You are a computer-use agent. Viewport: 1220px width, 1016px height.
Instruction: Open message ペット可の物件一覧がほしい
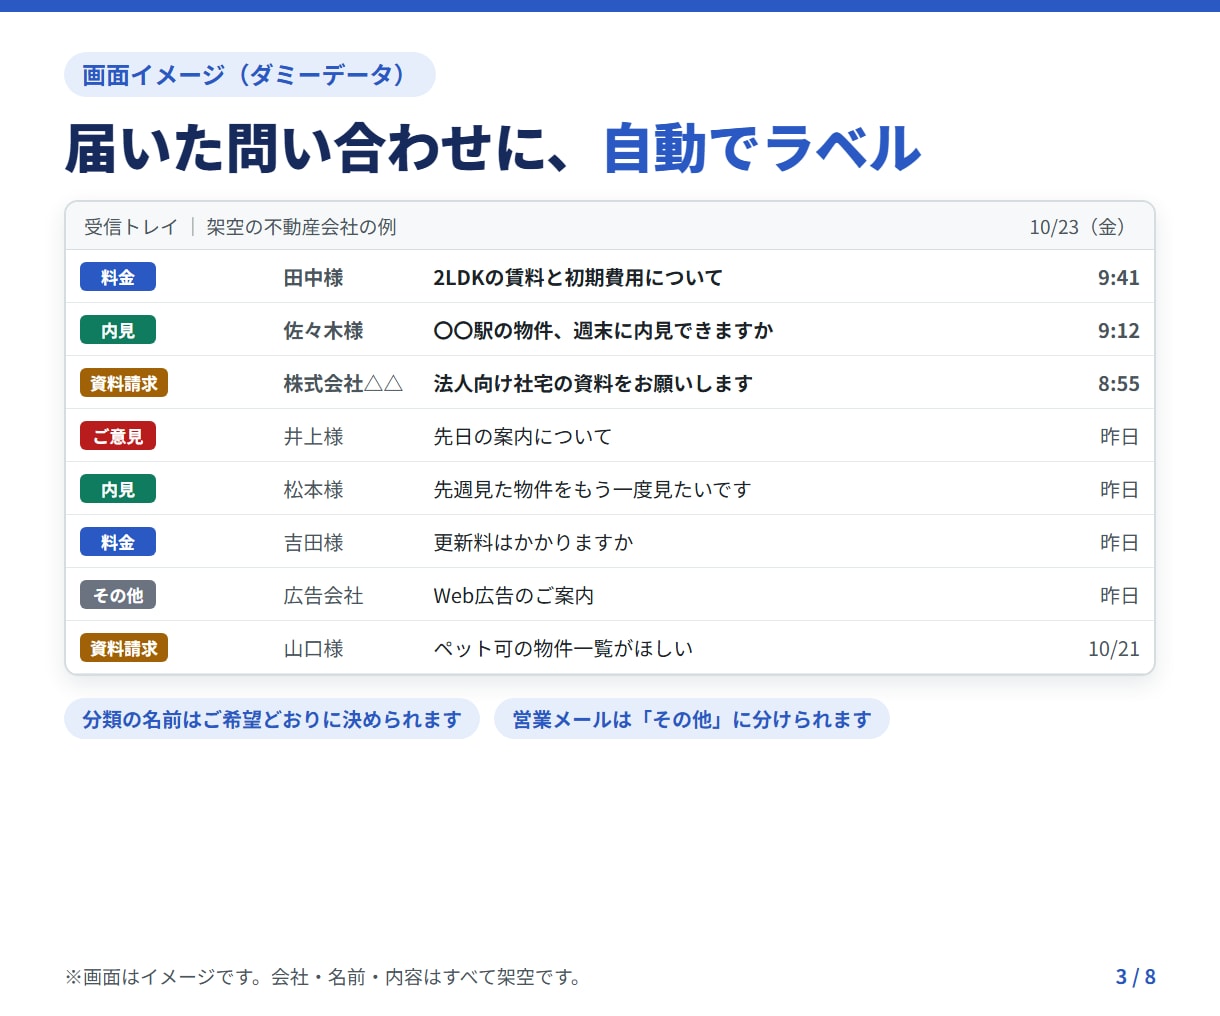tap(563, 649)
